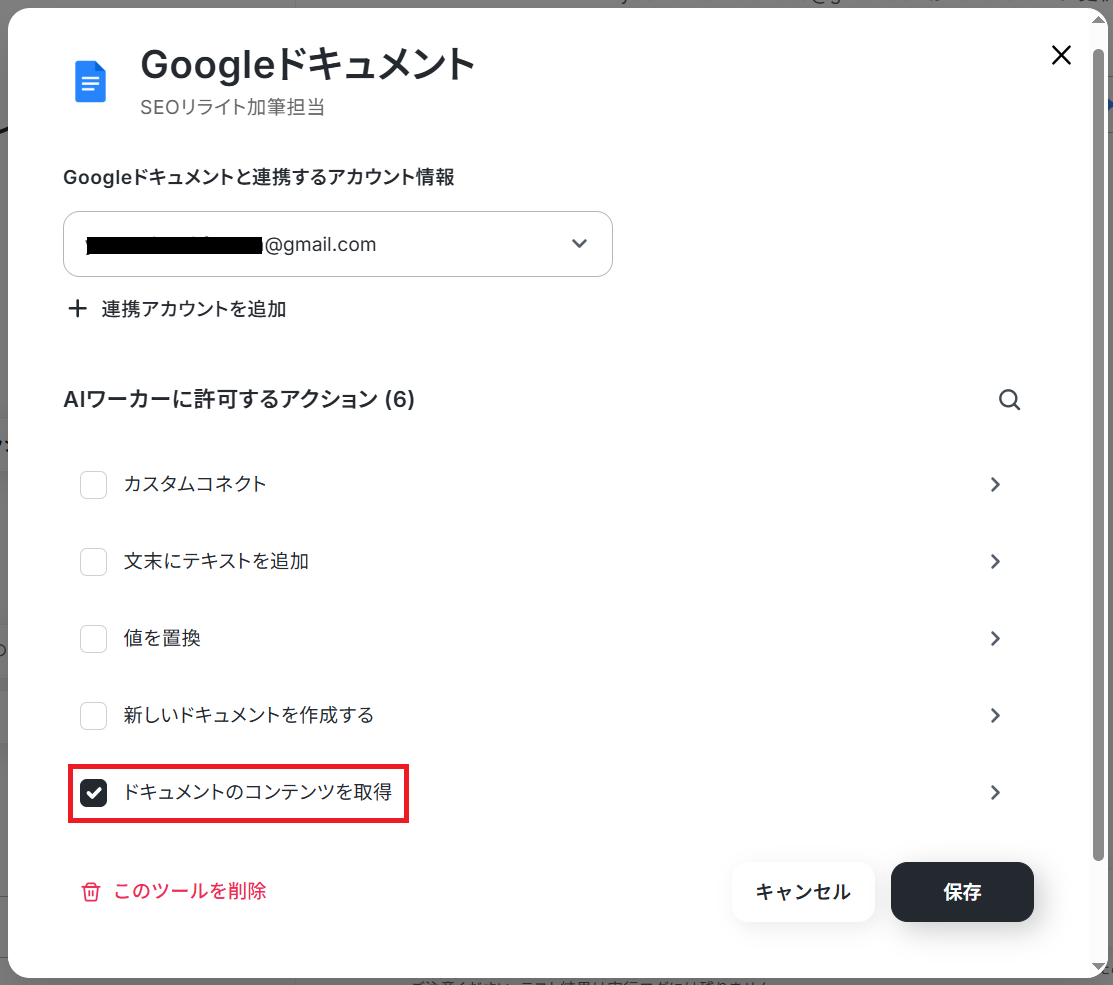Close the Googleドキュメント dialog with X
Viewport: 1113px width, 985px height.
click(1060, 55)
